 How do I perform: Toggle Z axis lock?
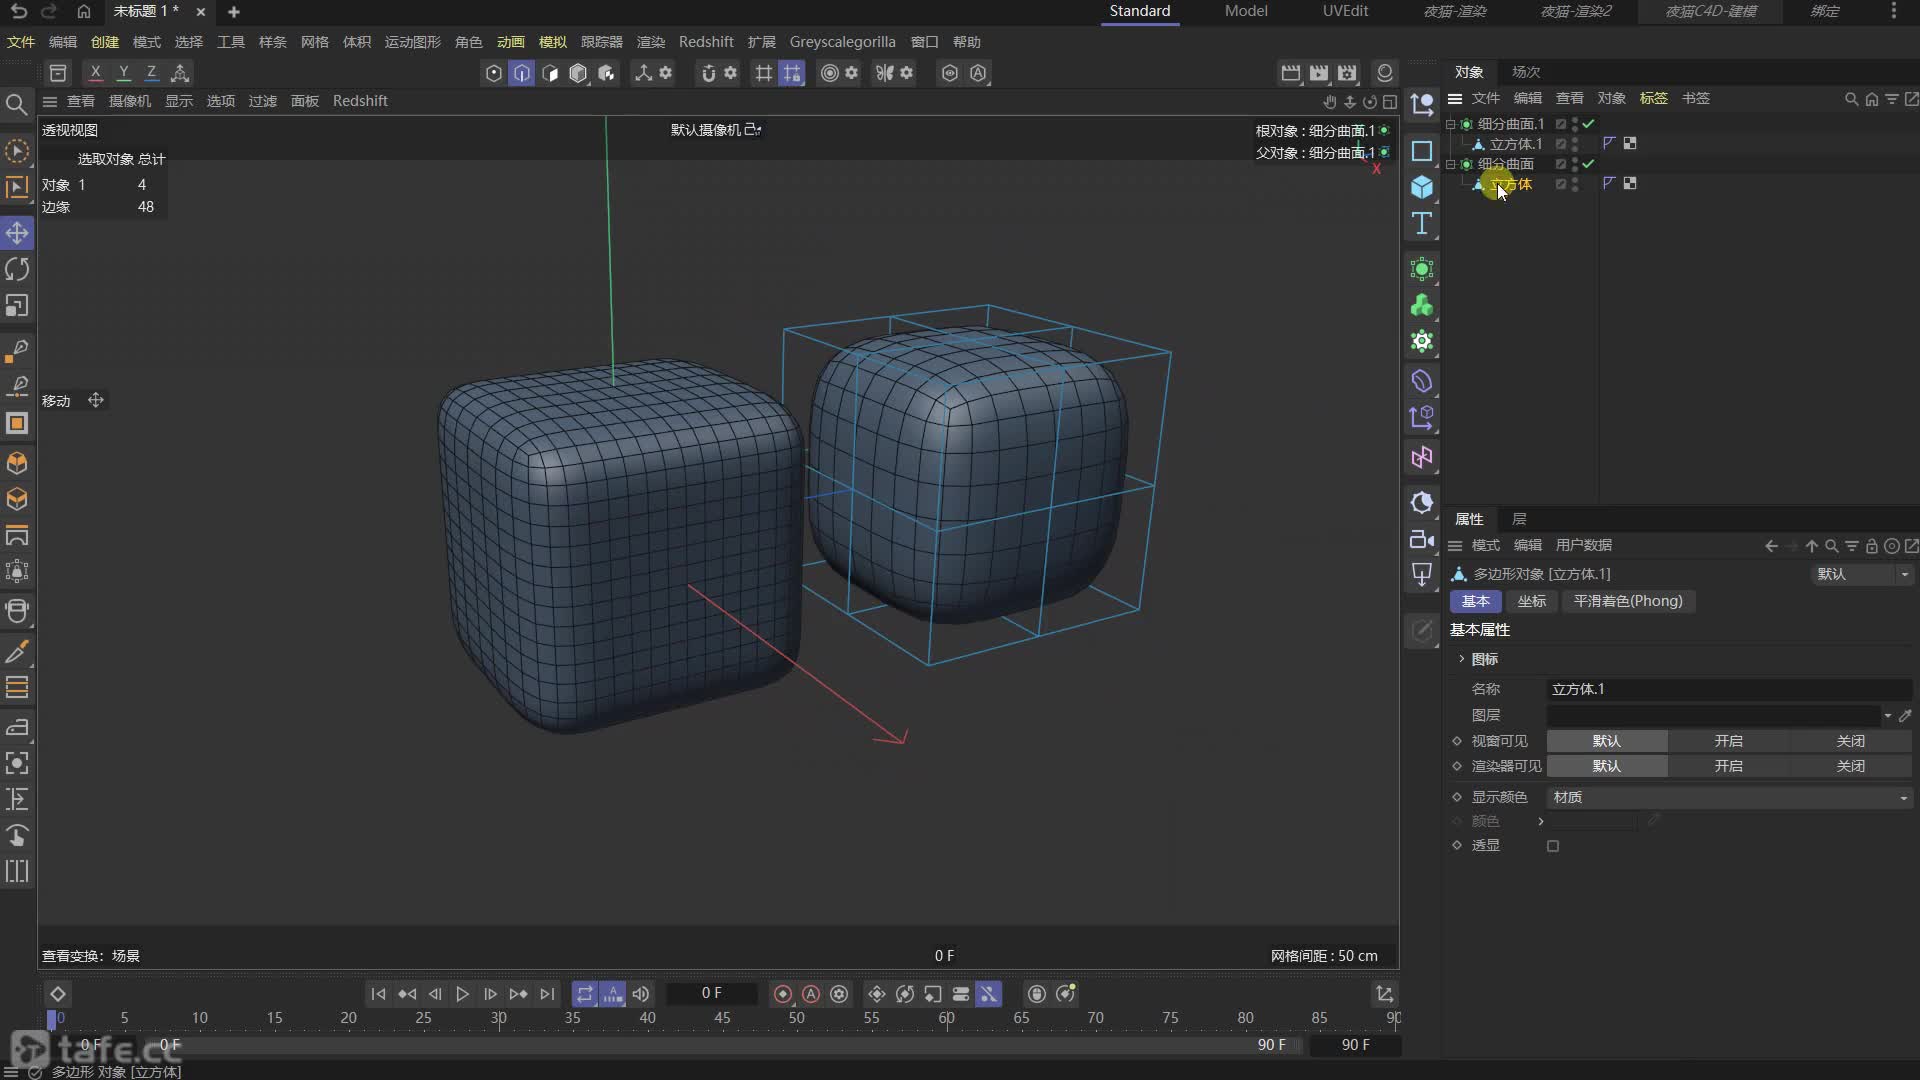pyautogui.click(x=151, y=72)
